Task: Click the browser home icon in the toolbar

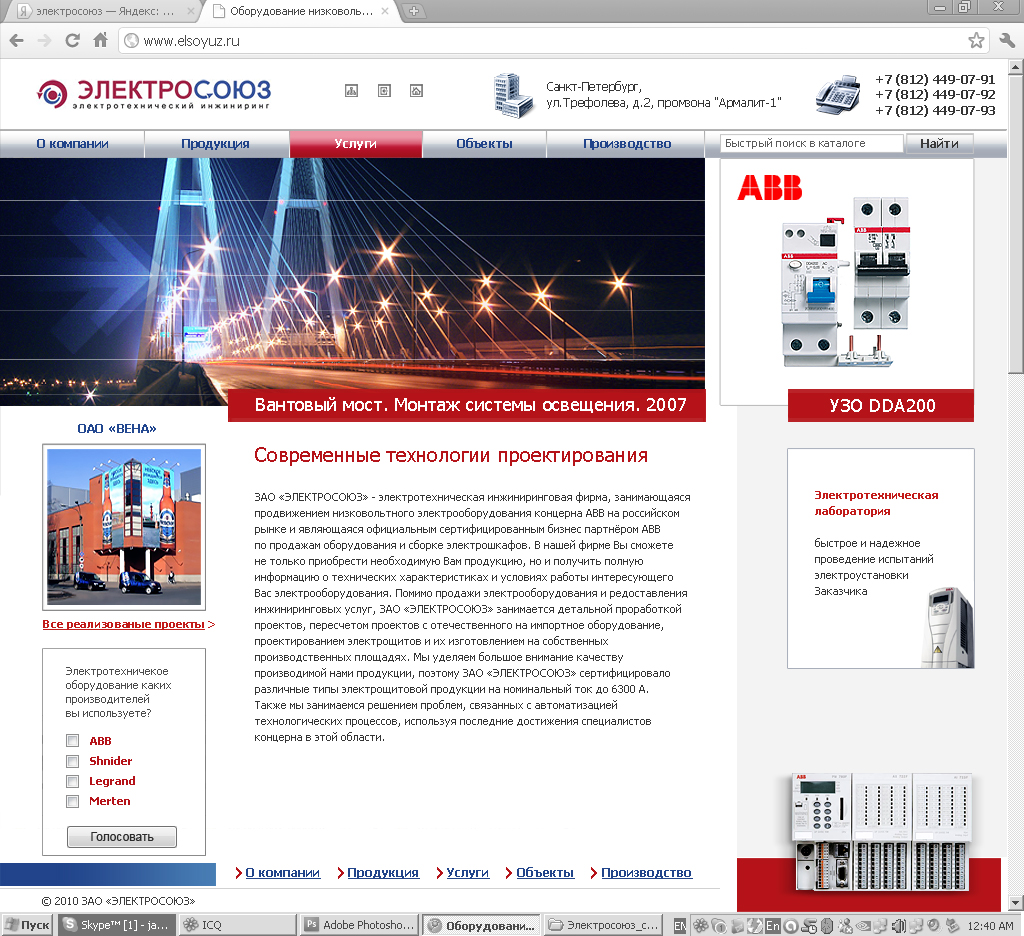Action: [x=99, y=41]
